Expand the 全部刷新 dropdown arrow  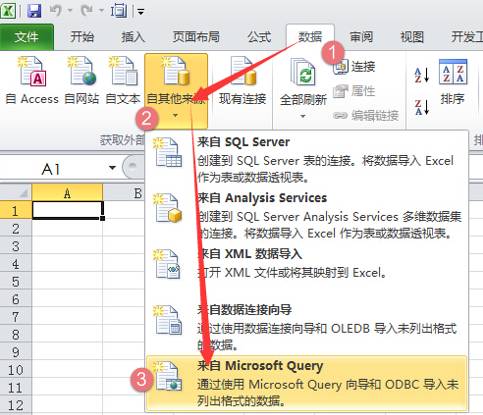click(303, 117)
